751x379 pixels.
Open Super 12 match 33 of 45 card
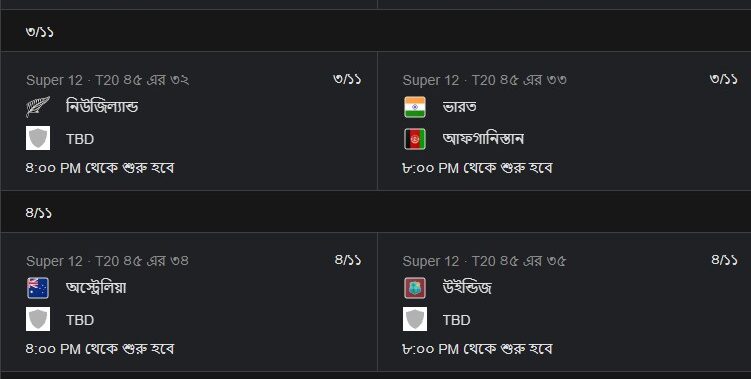tap(564, 121)
